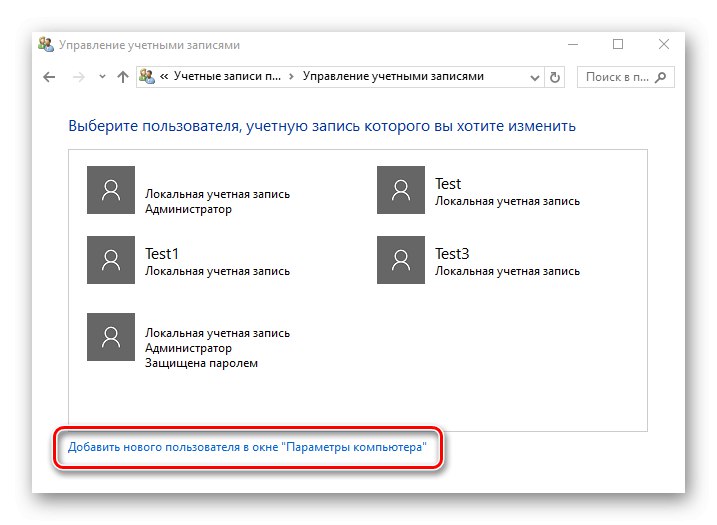The height and width of the screenshot is (525, 717).
Task: Open the address bar history dropdown
Action: click(535, 77)
